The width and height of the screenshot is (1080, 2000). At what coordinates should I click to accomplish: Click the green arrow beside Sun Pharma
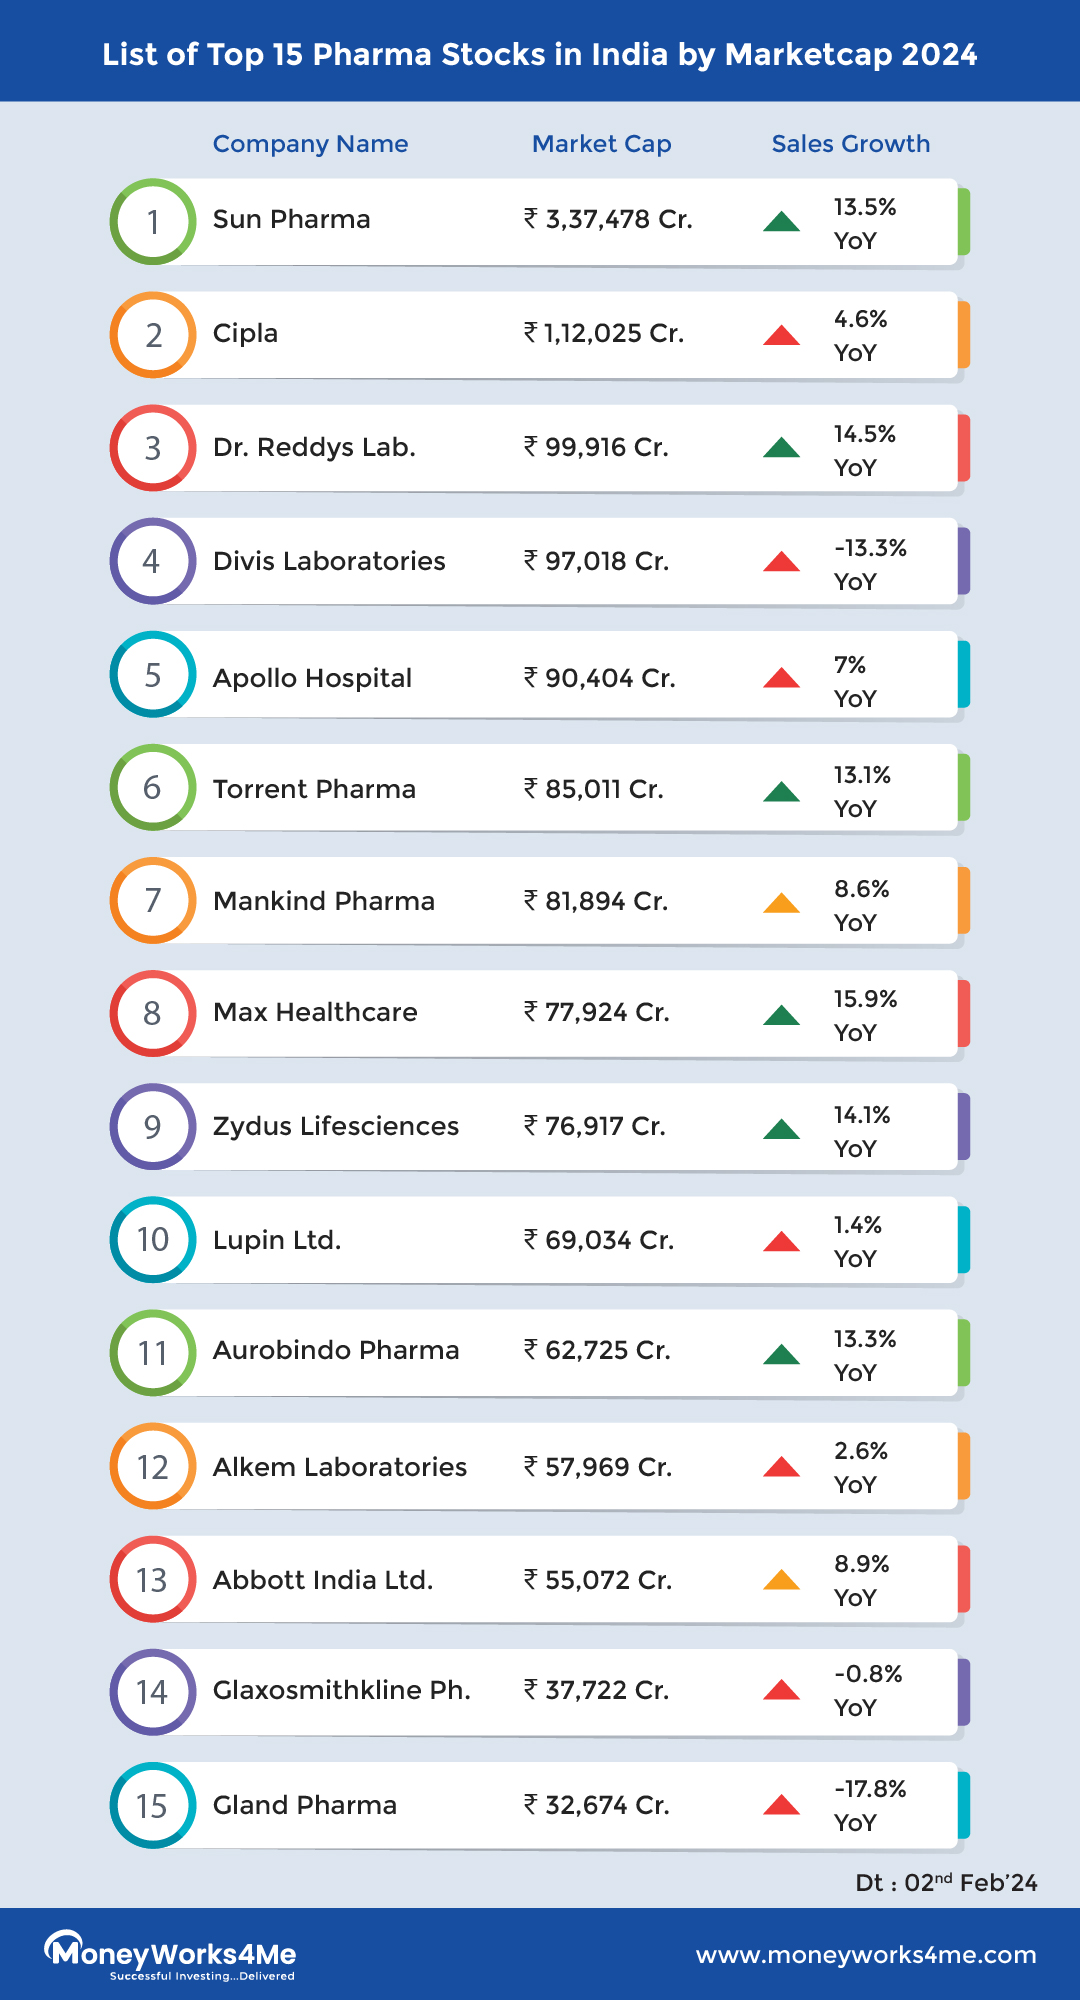[x=781, y=222]
